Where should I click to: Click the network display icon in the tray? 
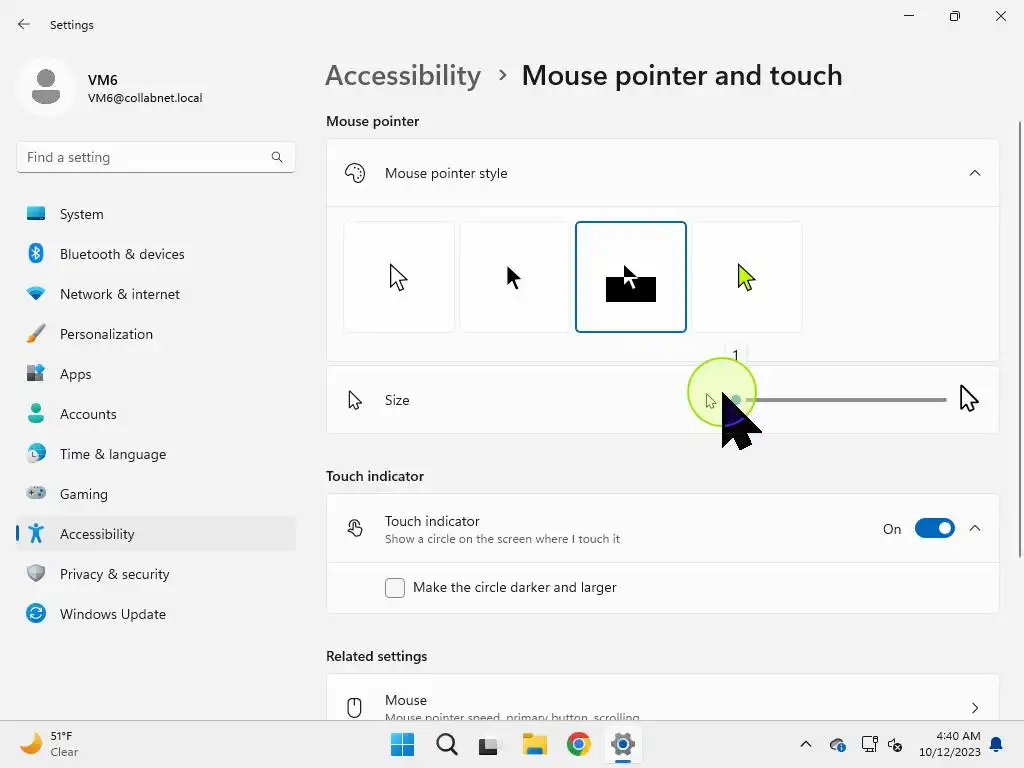tap(869, 744)
